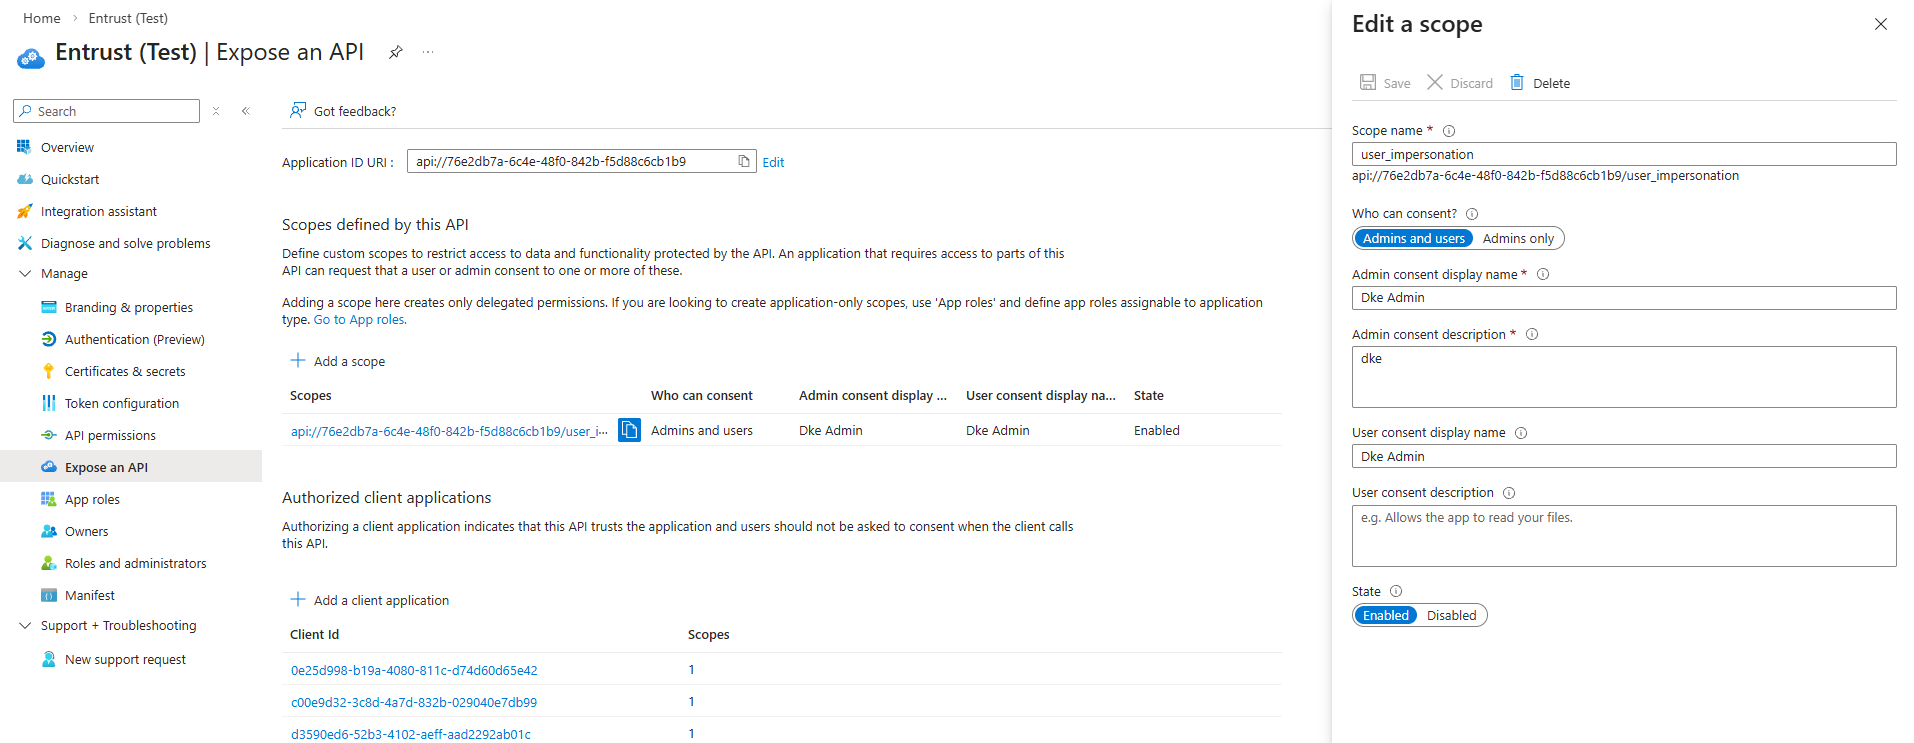Collapse the sidebar with double-chevron icon

(x=245, y=111)
